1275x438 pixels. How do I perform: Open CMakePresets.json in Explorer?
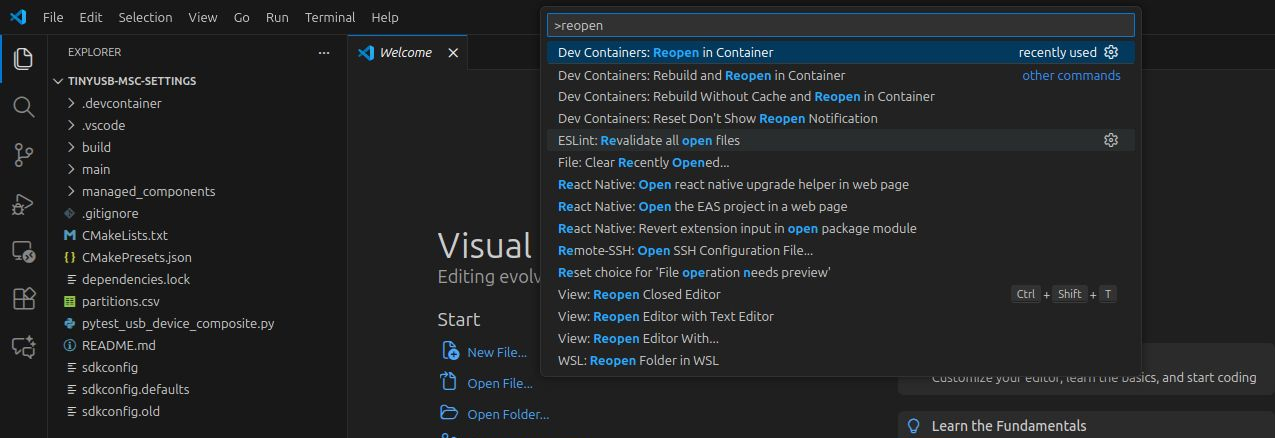tap(198, 257)
